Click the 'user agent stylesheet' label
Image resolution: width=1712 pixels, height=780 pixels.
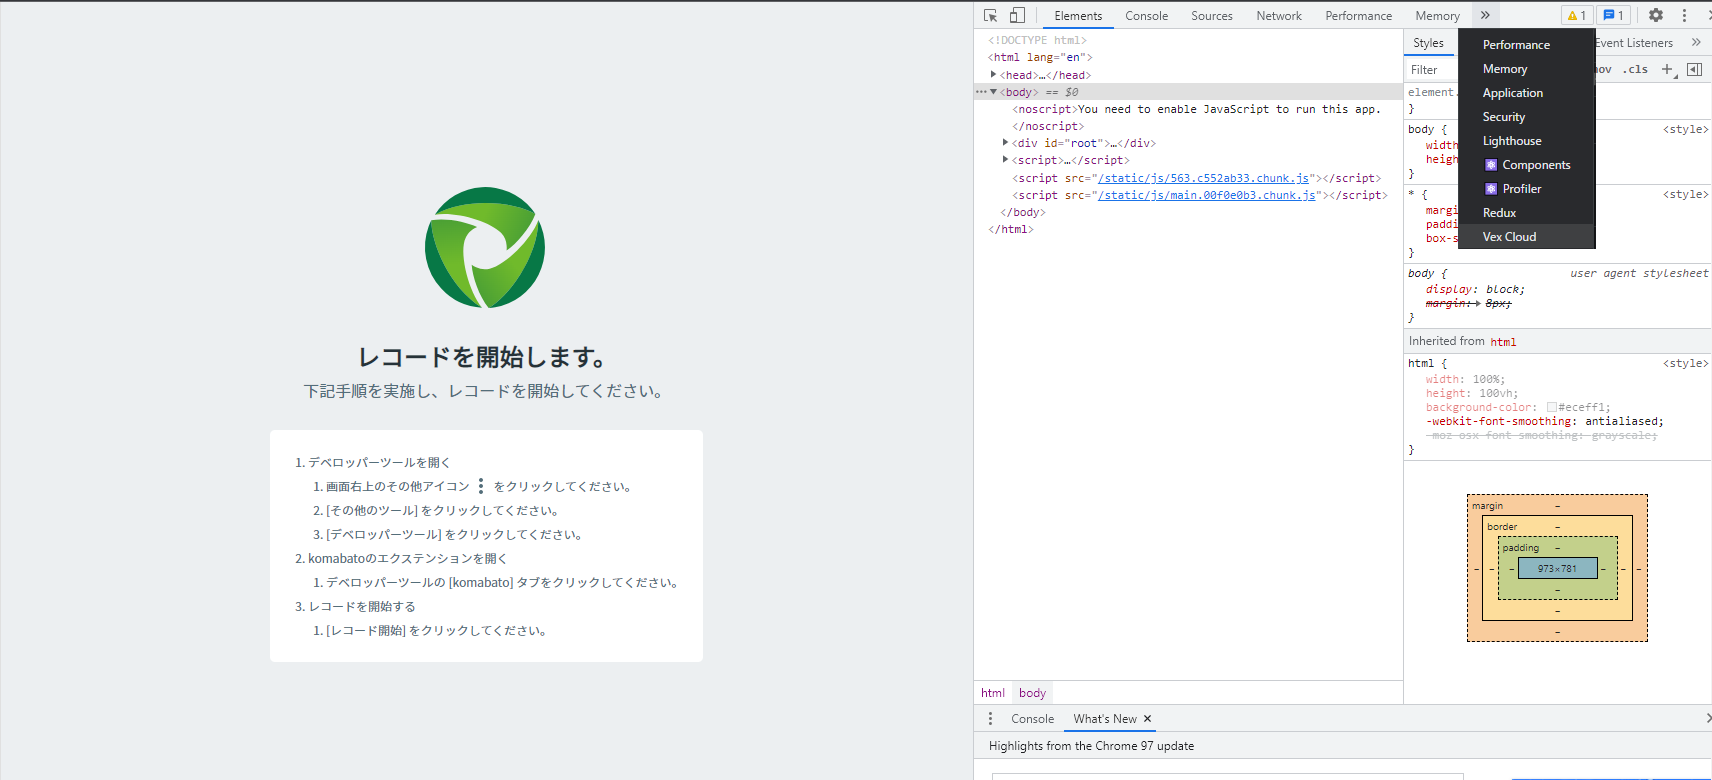[1638, 273]
